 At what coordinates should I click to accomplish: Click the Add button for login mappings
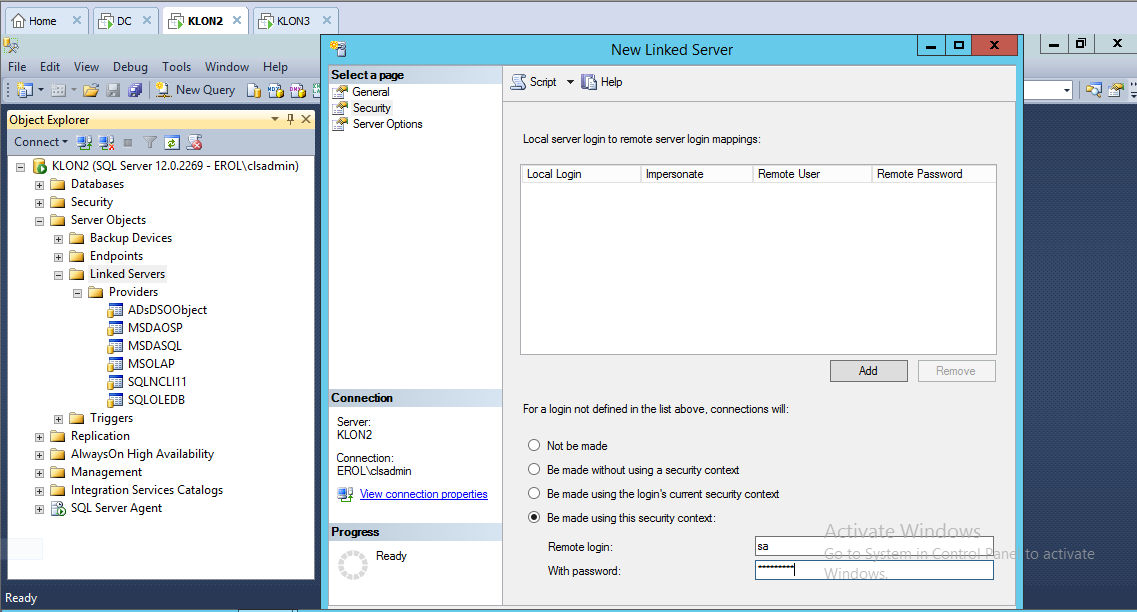click(x=868, y=371)
